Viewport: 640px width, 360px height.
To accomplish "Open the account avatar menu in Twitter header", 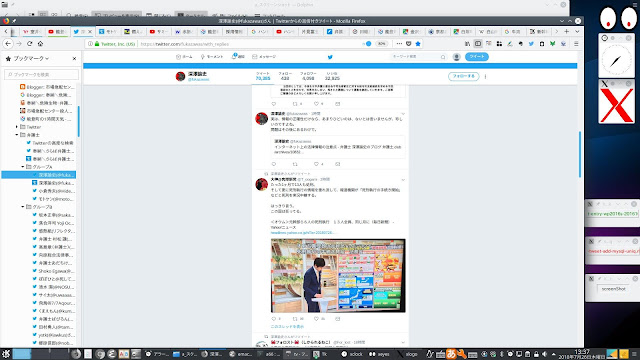I will tap(457, 57).
